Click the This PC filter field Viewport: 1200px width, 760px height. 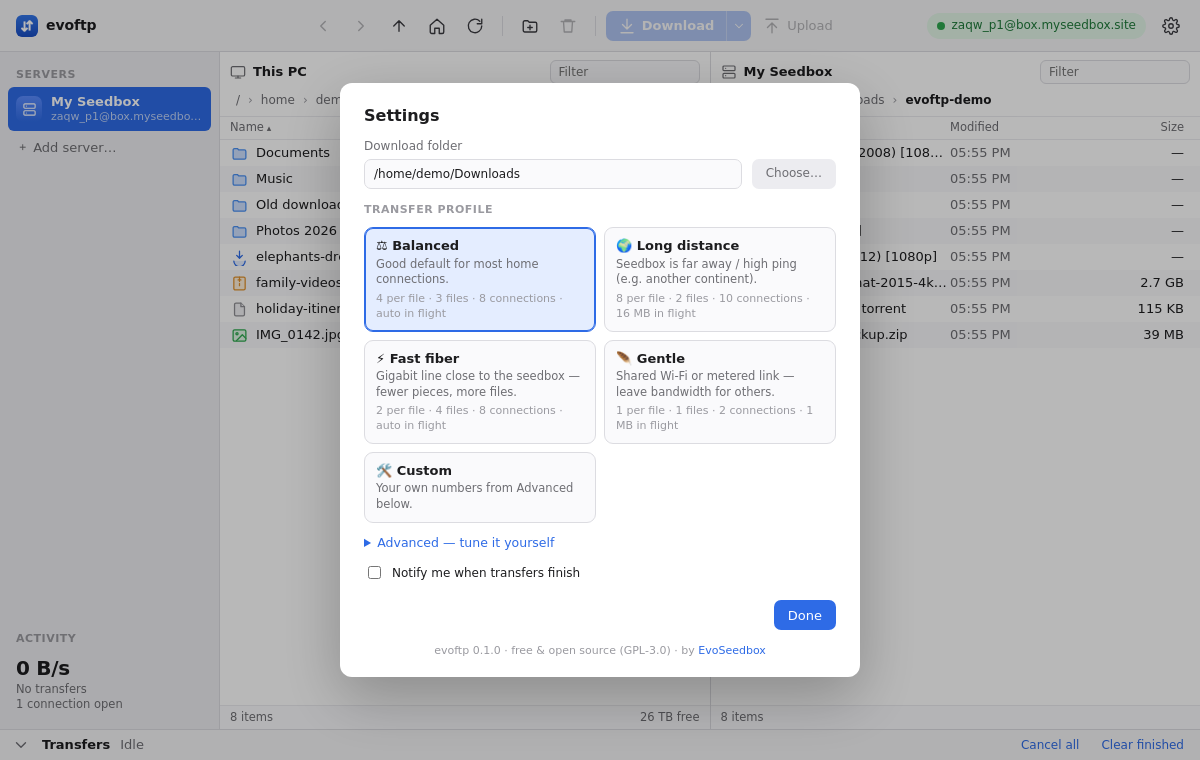tap(625, 72)
